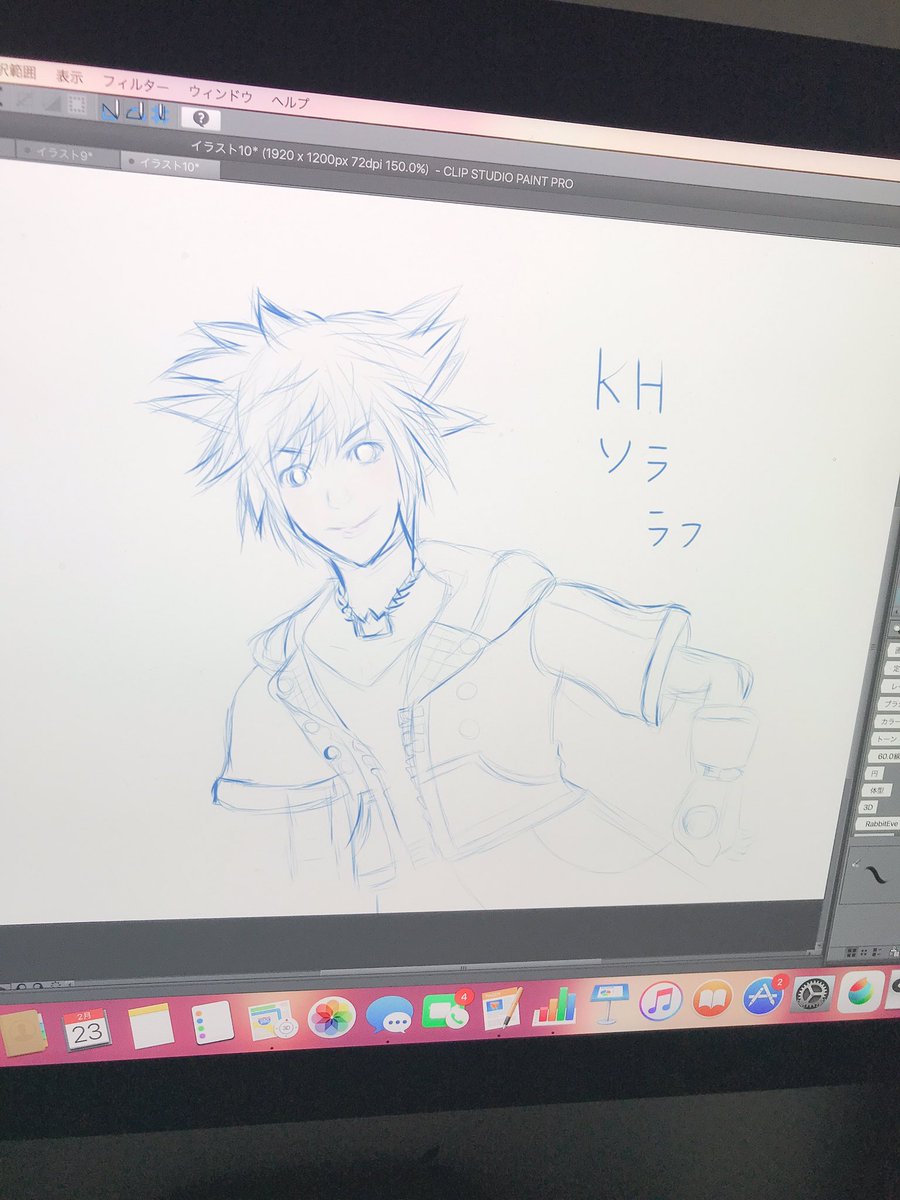
Task: Open Numbers in the Dock
Action: [554, 1005]
